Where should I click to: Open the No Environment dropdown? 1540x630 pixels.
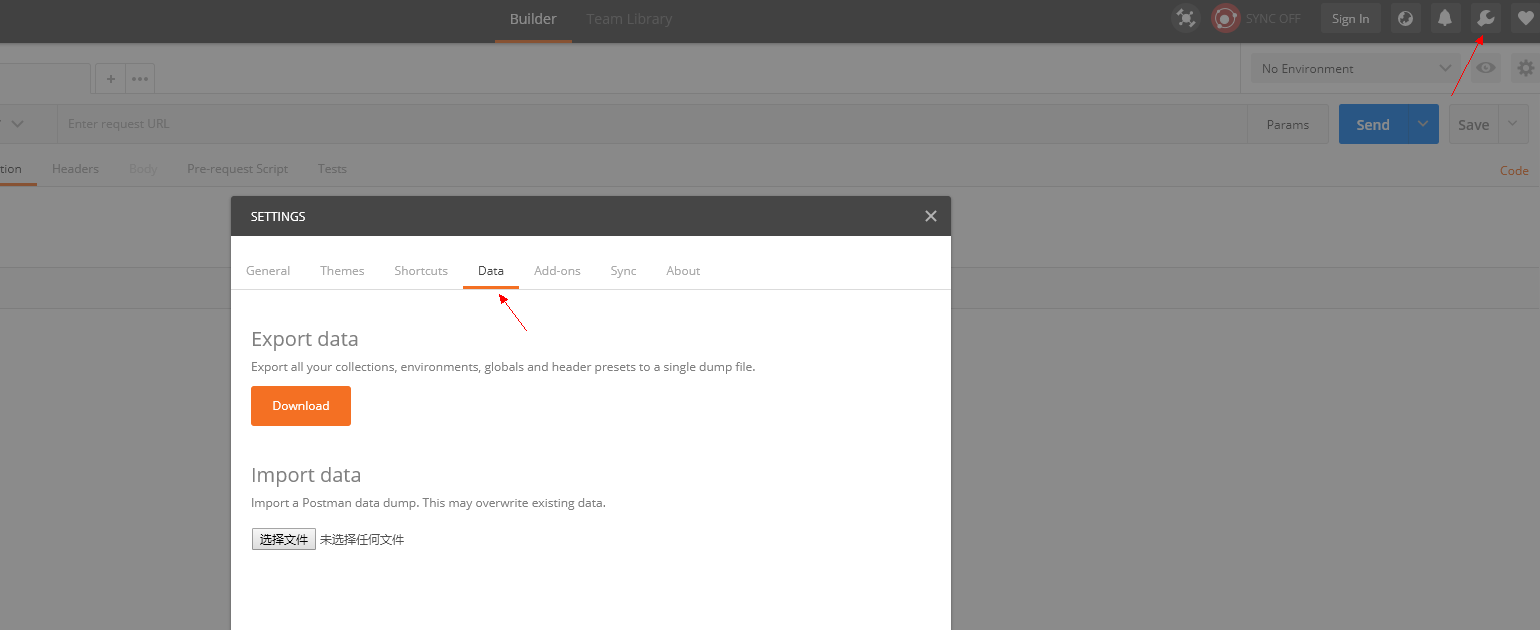(x=1356, y=68)
